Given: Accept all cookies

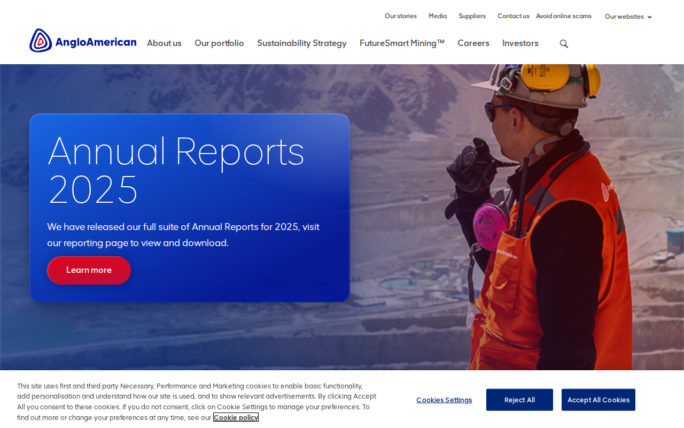Looking at the screenshot, I should pyautogui.click(x=598, y=400).
